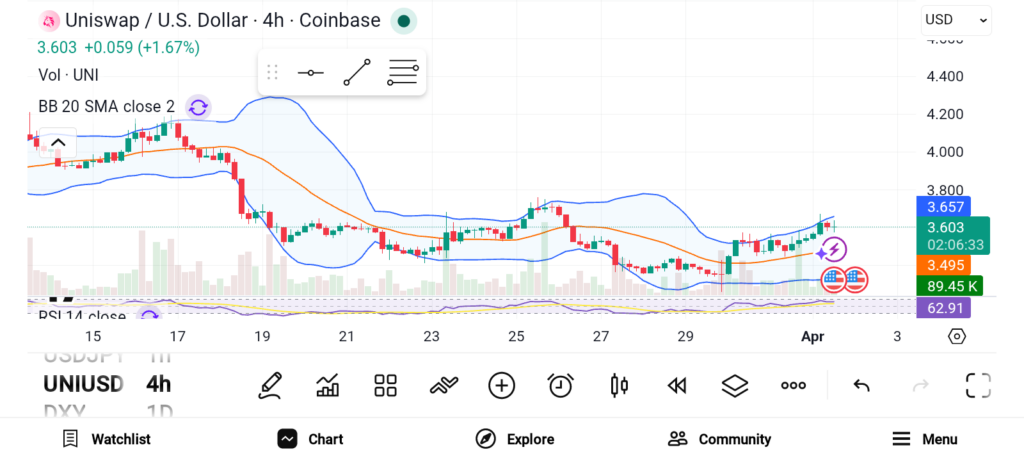Start bar replay with the rewind icon
This screenshot has width=1024, height=461.
(x=677, y=385)
